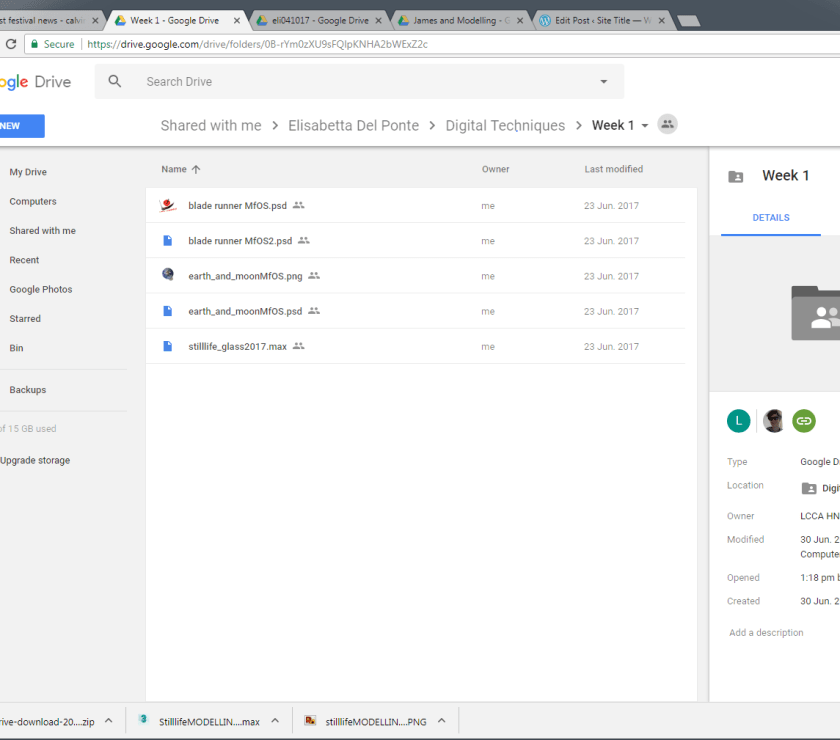Open Shared with me in sidebar
The height and width of the screenshot is (740, 840).
42,231
